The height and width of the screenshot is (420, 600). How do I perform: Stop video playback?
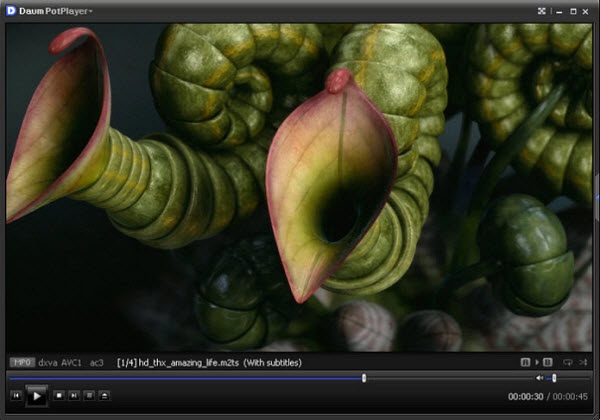[59, 396]
